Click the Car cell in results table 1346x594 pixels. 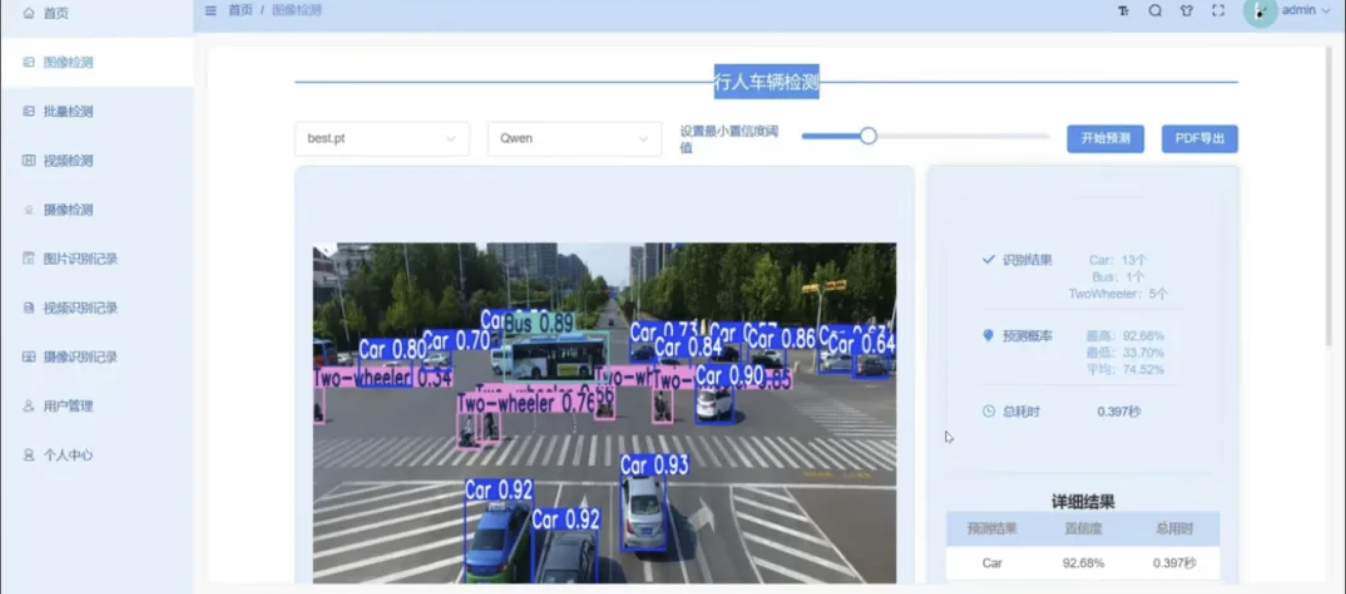pyautogui.click(x=992, y=563)
